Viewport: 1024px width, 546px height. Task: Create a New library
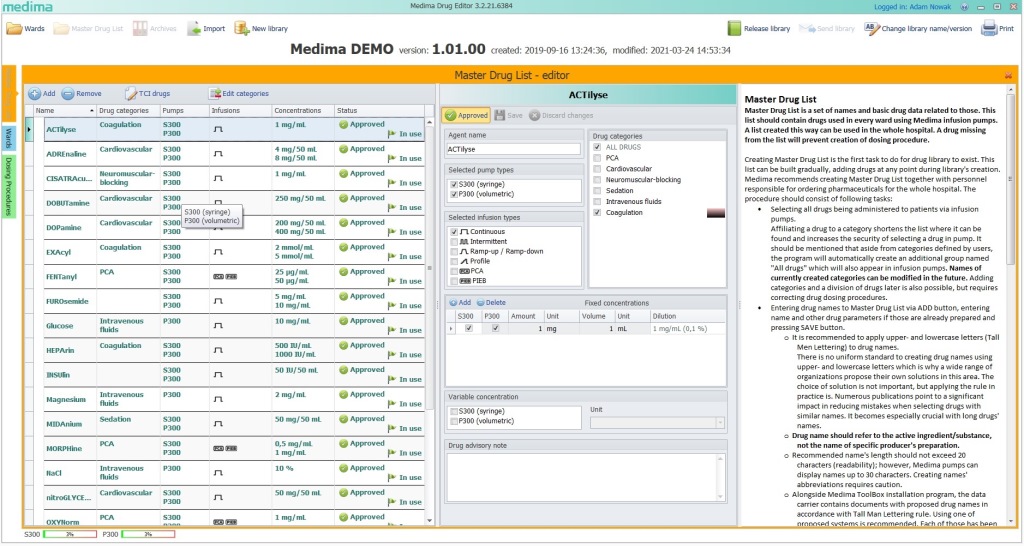coord(261,29)
